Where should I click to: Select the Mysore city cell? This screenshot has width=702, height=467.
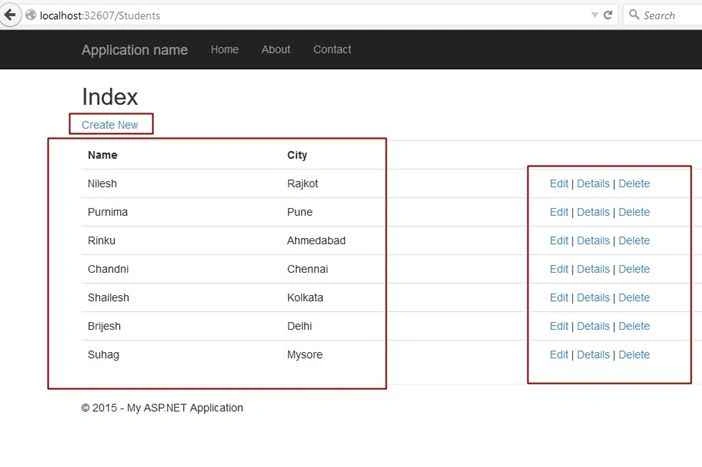[305, 355]
